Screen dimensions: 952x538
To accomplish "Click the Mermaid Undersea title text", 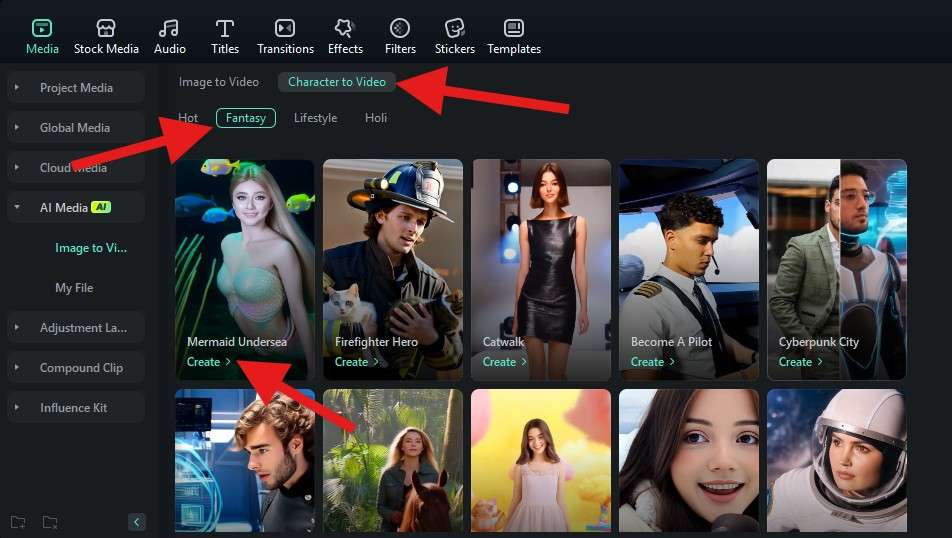I will click(x=237, y=342).
